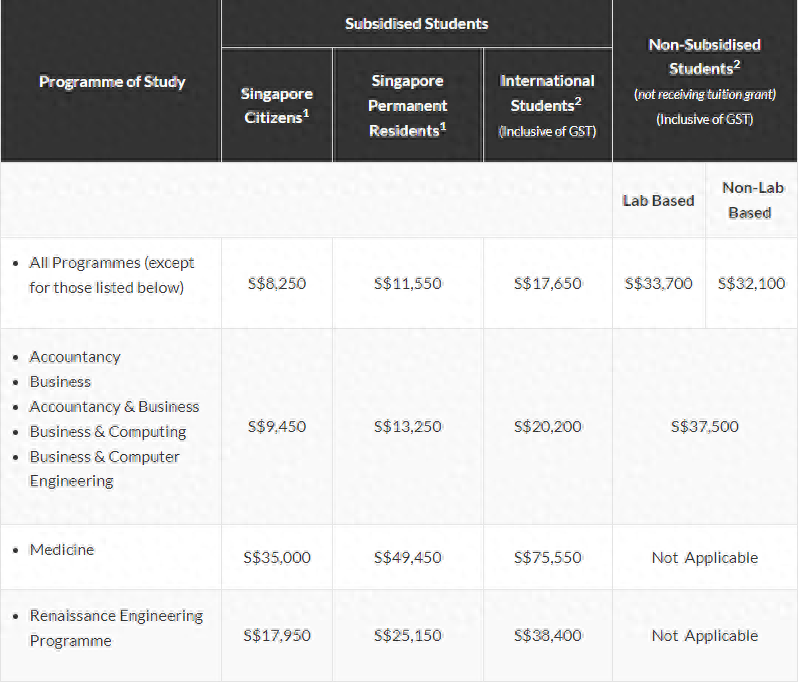798x682 pixels.
Task: Click the "Programme of Study" column header
Action: [112, 82]
